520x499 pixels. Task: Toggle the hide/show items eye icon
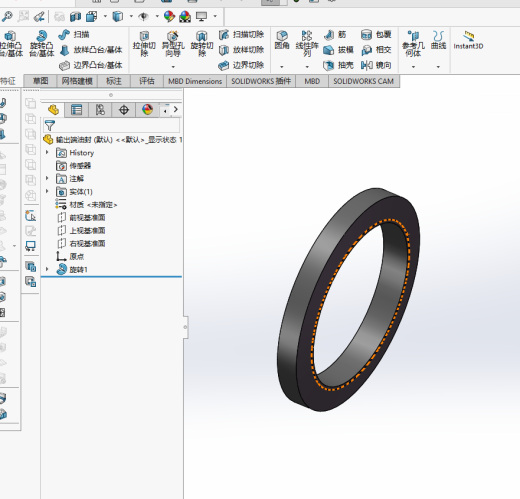[143, 16]
